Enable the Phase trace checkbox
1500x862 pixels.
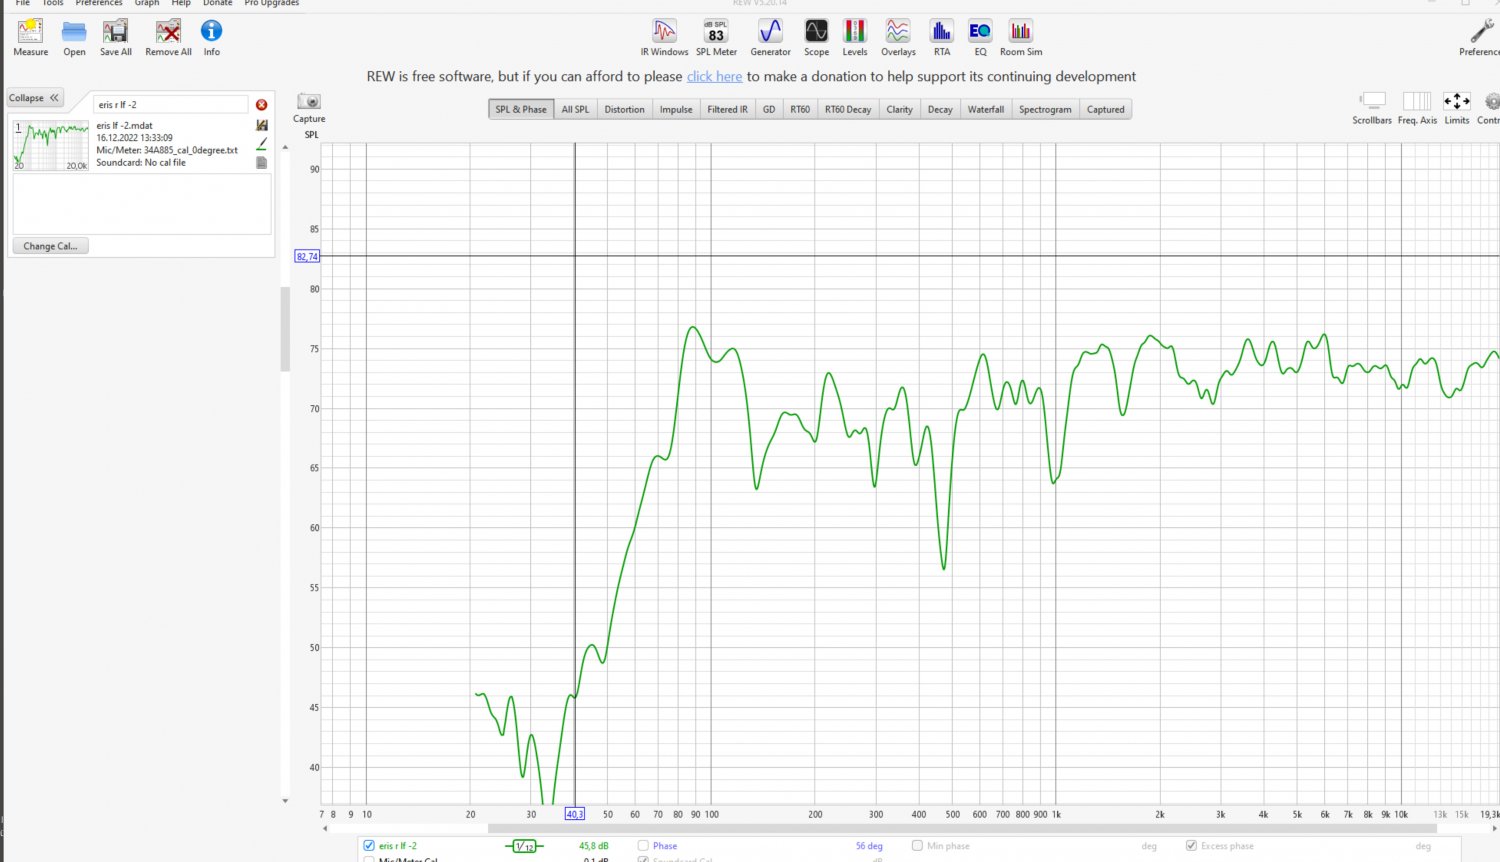coord(643,846)
